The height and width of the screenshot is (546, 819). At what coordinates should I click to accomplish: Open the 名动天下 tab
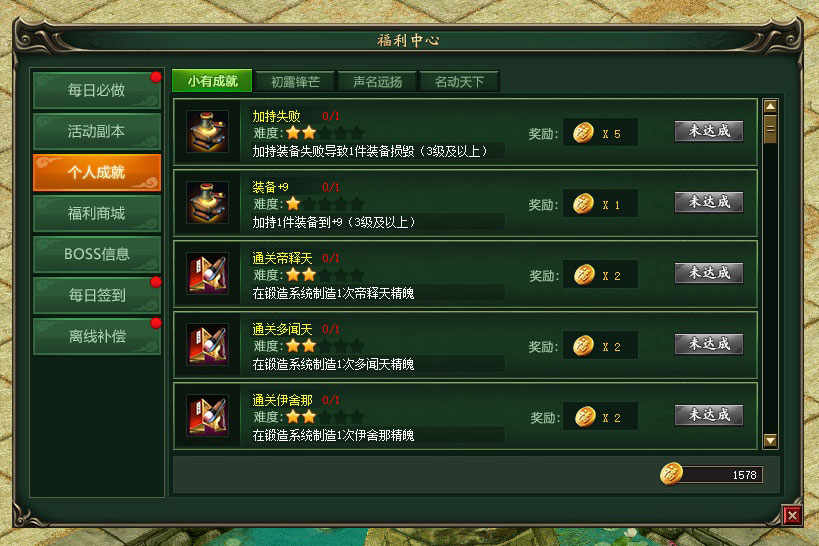tap(459, 82)
